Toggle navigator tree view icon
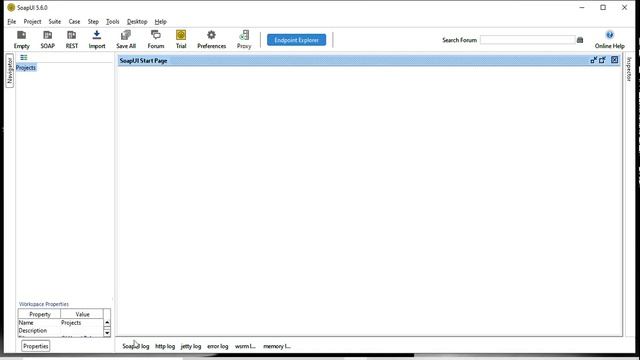The width and height of the screenshot is (640, 360). point(24,58)
